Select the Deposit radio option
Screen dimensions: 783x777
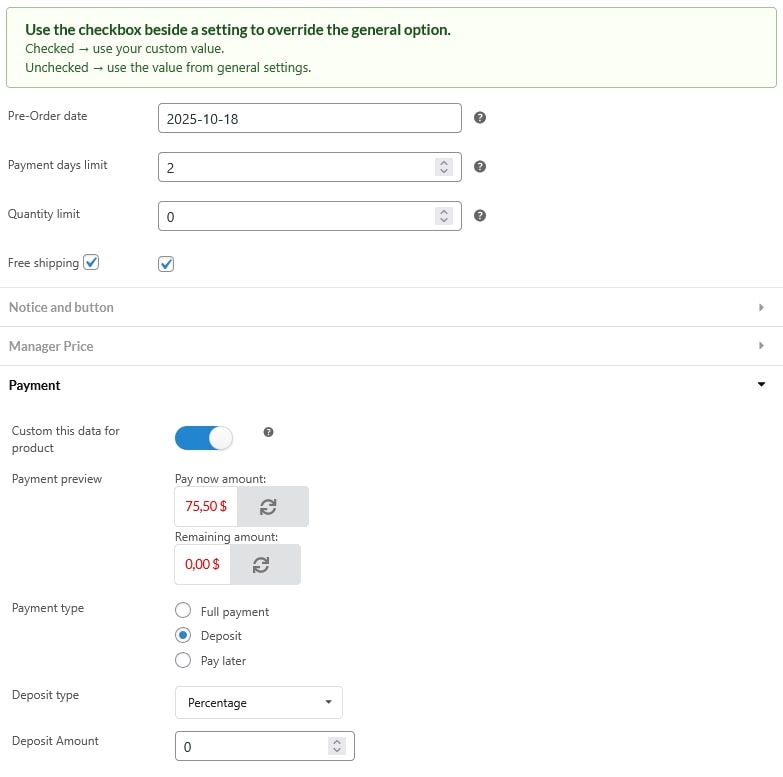(x=183, y=636)
